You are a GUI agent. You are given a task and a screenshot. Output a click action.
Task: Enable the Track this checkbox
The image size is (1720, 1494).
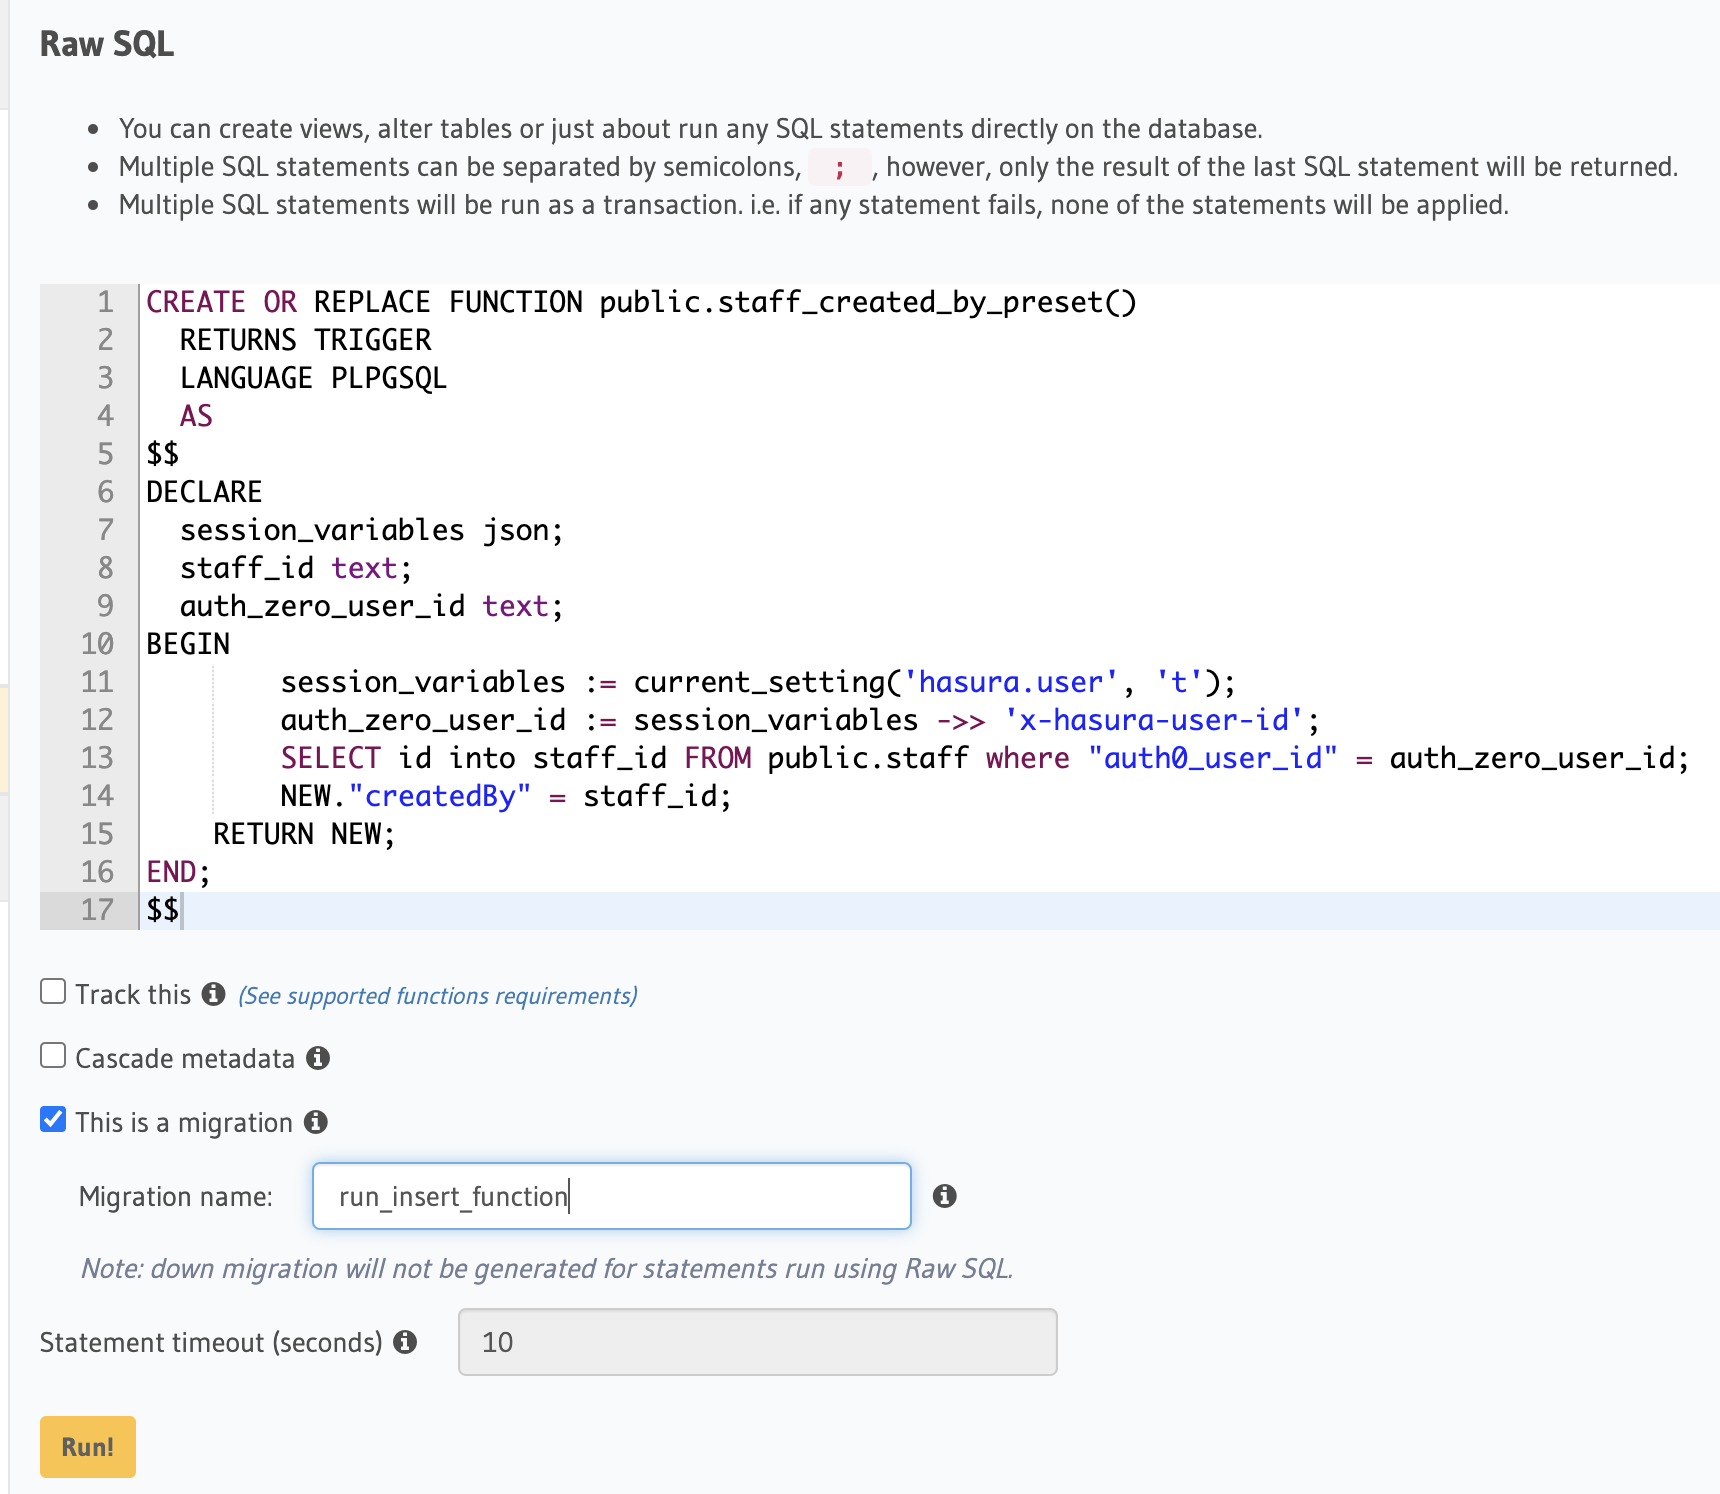(x=53, y=992)
